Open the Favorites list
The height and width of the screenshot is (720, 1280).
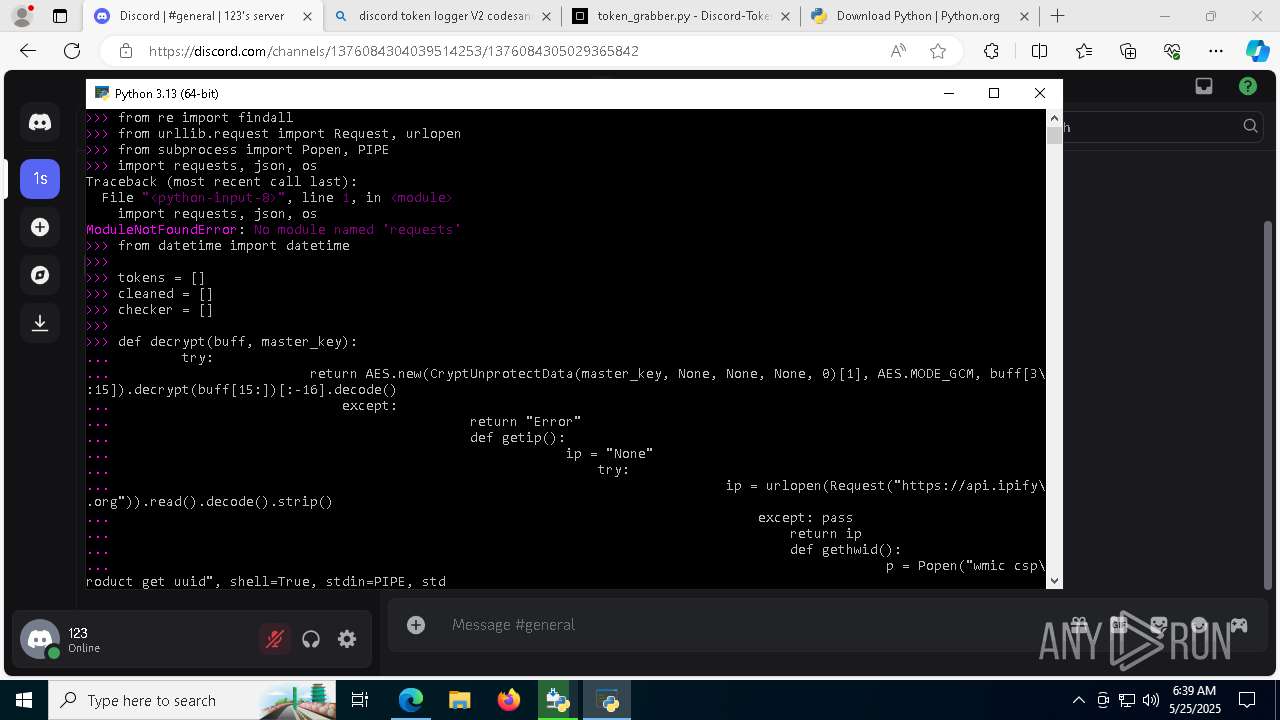coord(1084,51)
